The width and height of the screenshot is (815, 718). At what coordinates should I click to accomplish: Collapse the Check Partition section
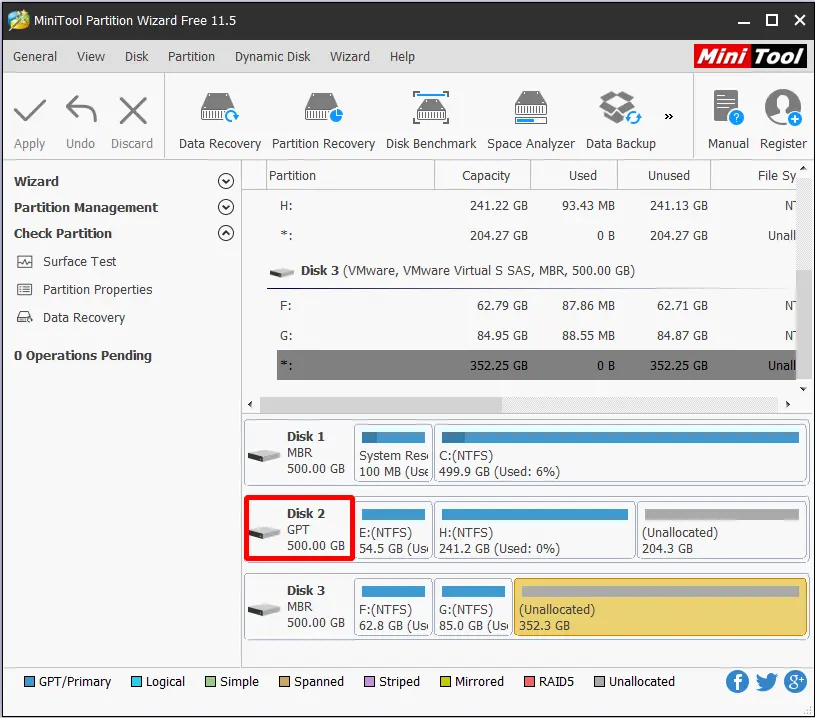[x=226, y=233]
